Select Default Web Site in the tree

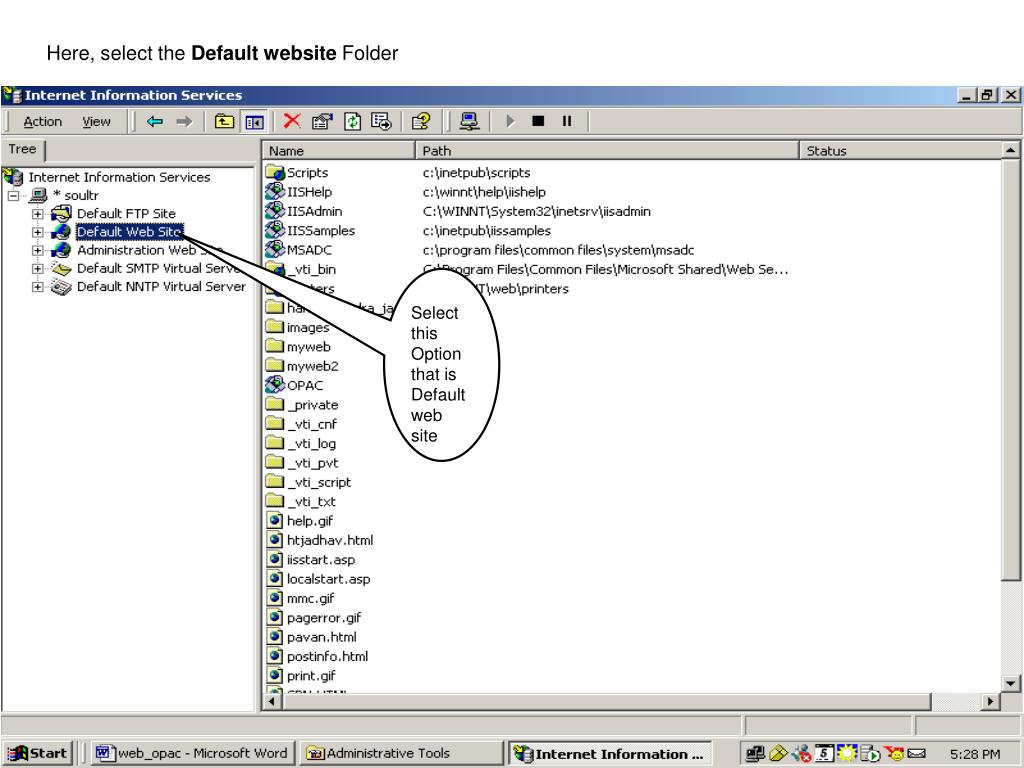129,232
